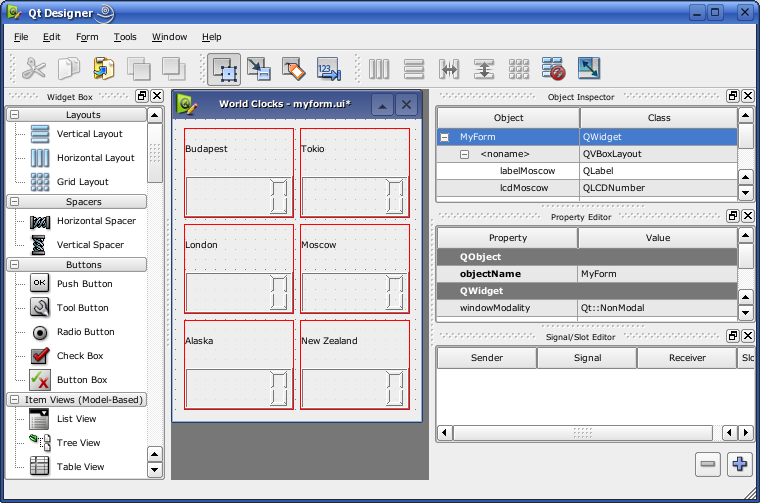Pick the List View widget
Viewport: 760px width, 503px height.
tap(63, 419)
